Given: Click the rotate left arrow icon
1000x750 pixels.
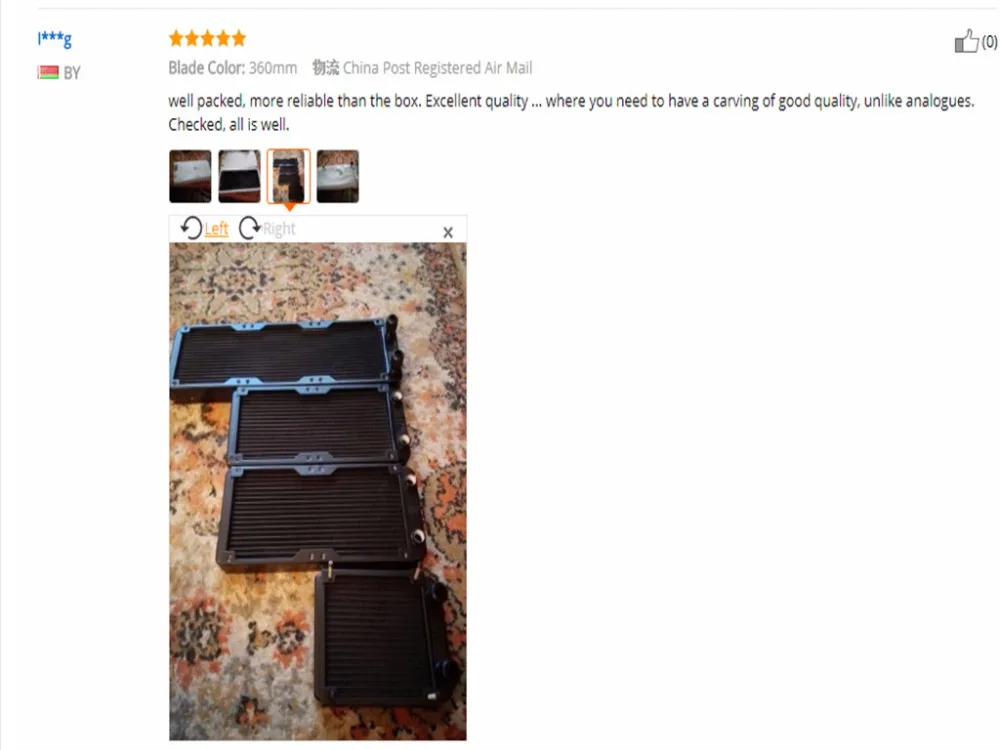Looking at the screenshot, I should tap(191, 228).
